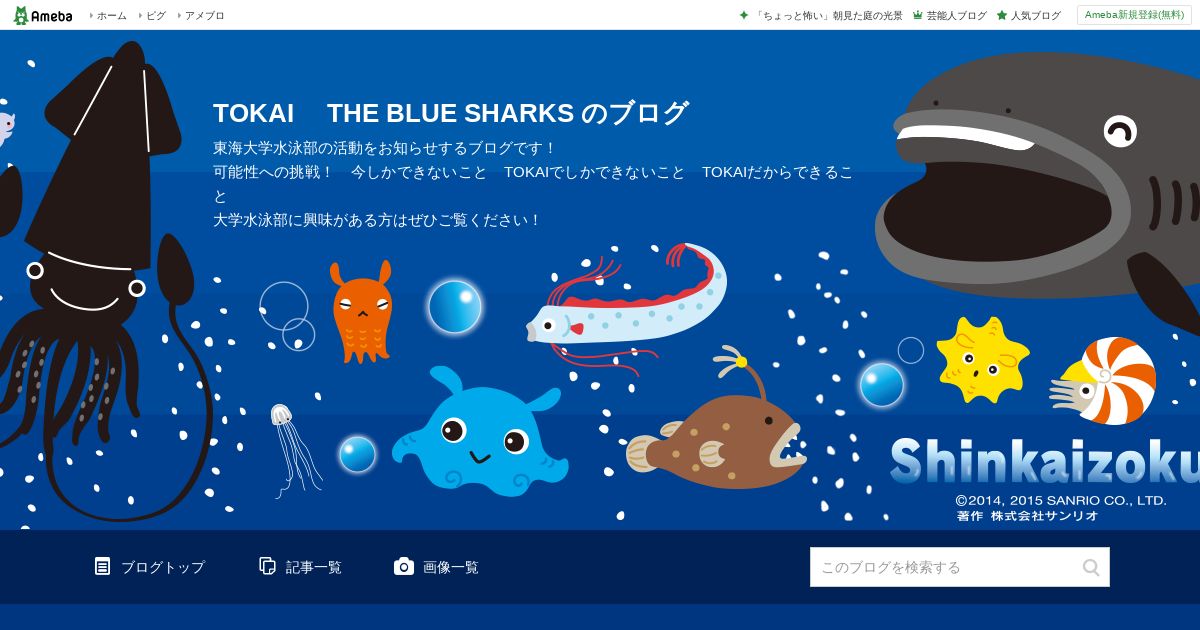This screenshot has height=630, width=1200.
Task: Click the ブログトップ document icon
Action: 102,566
